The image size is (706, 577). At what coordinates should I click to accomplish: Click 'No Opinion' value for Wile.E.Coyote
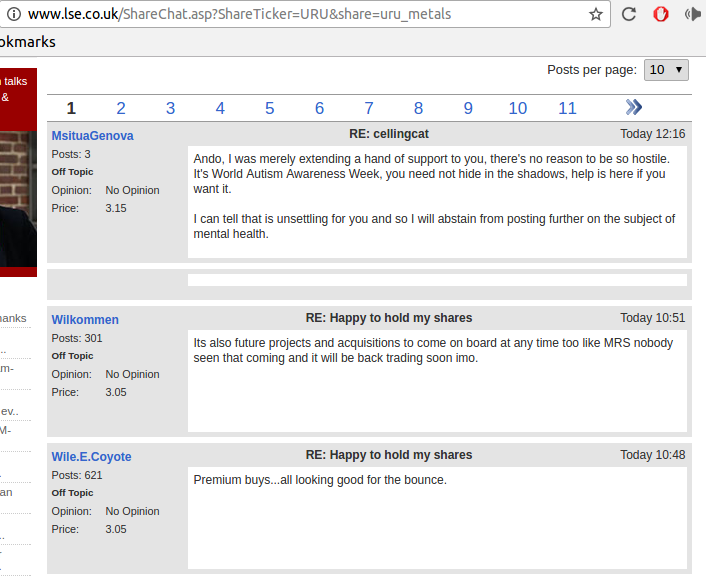point(132,511)
